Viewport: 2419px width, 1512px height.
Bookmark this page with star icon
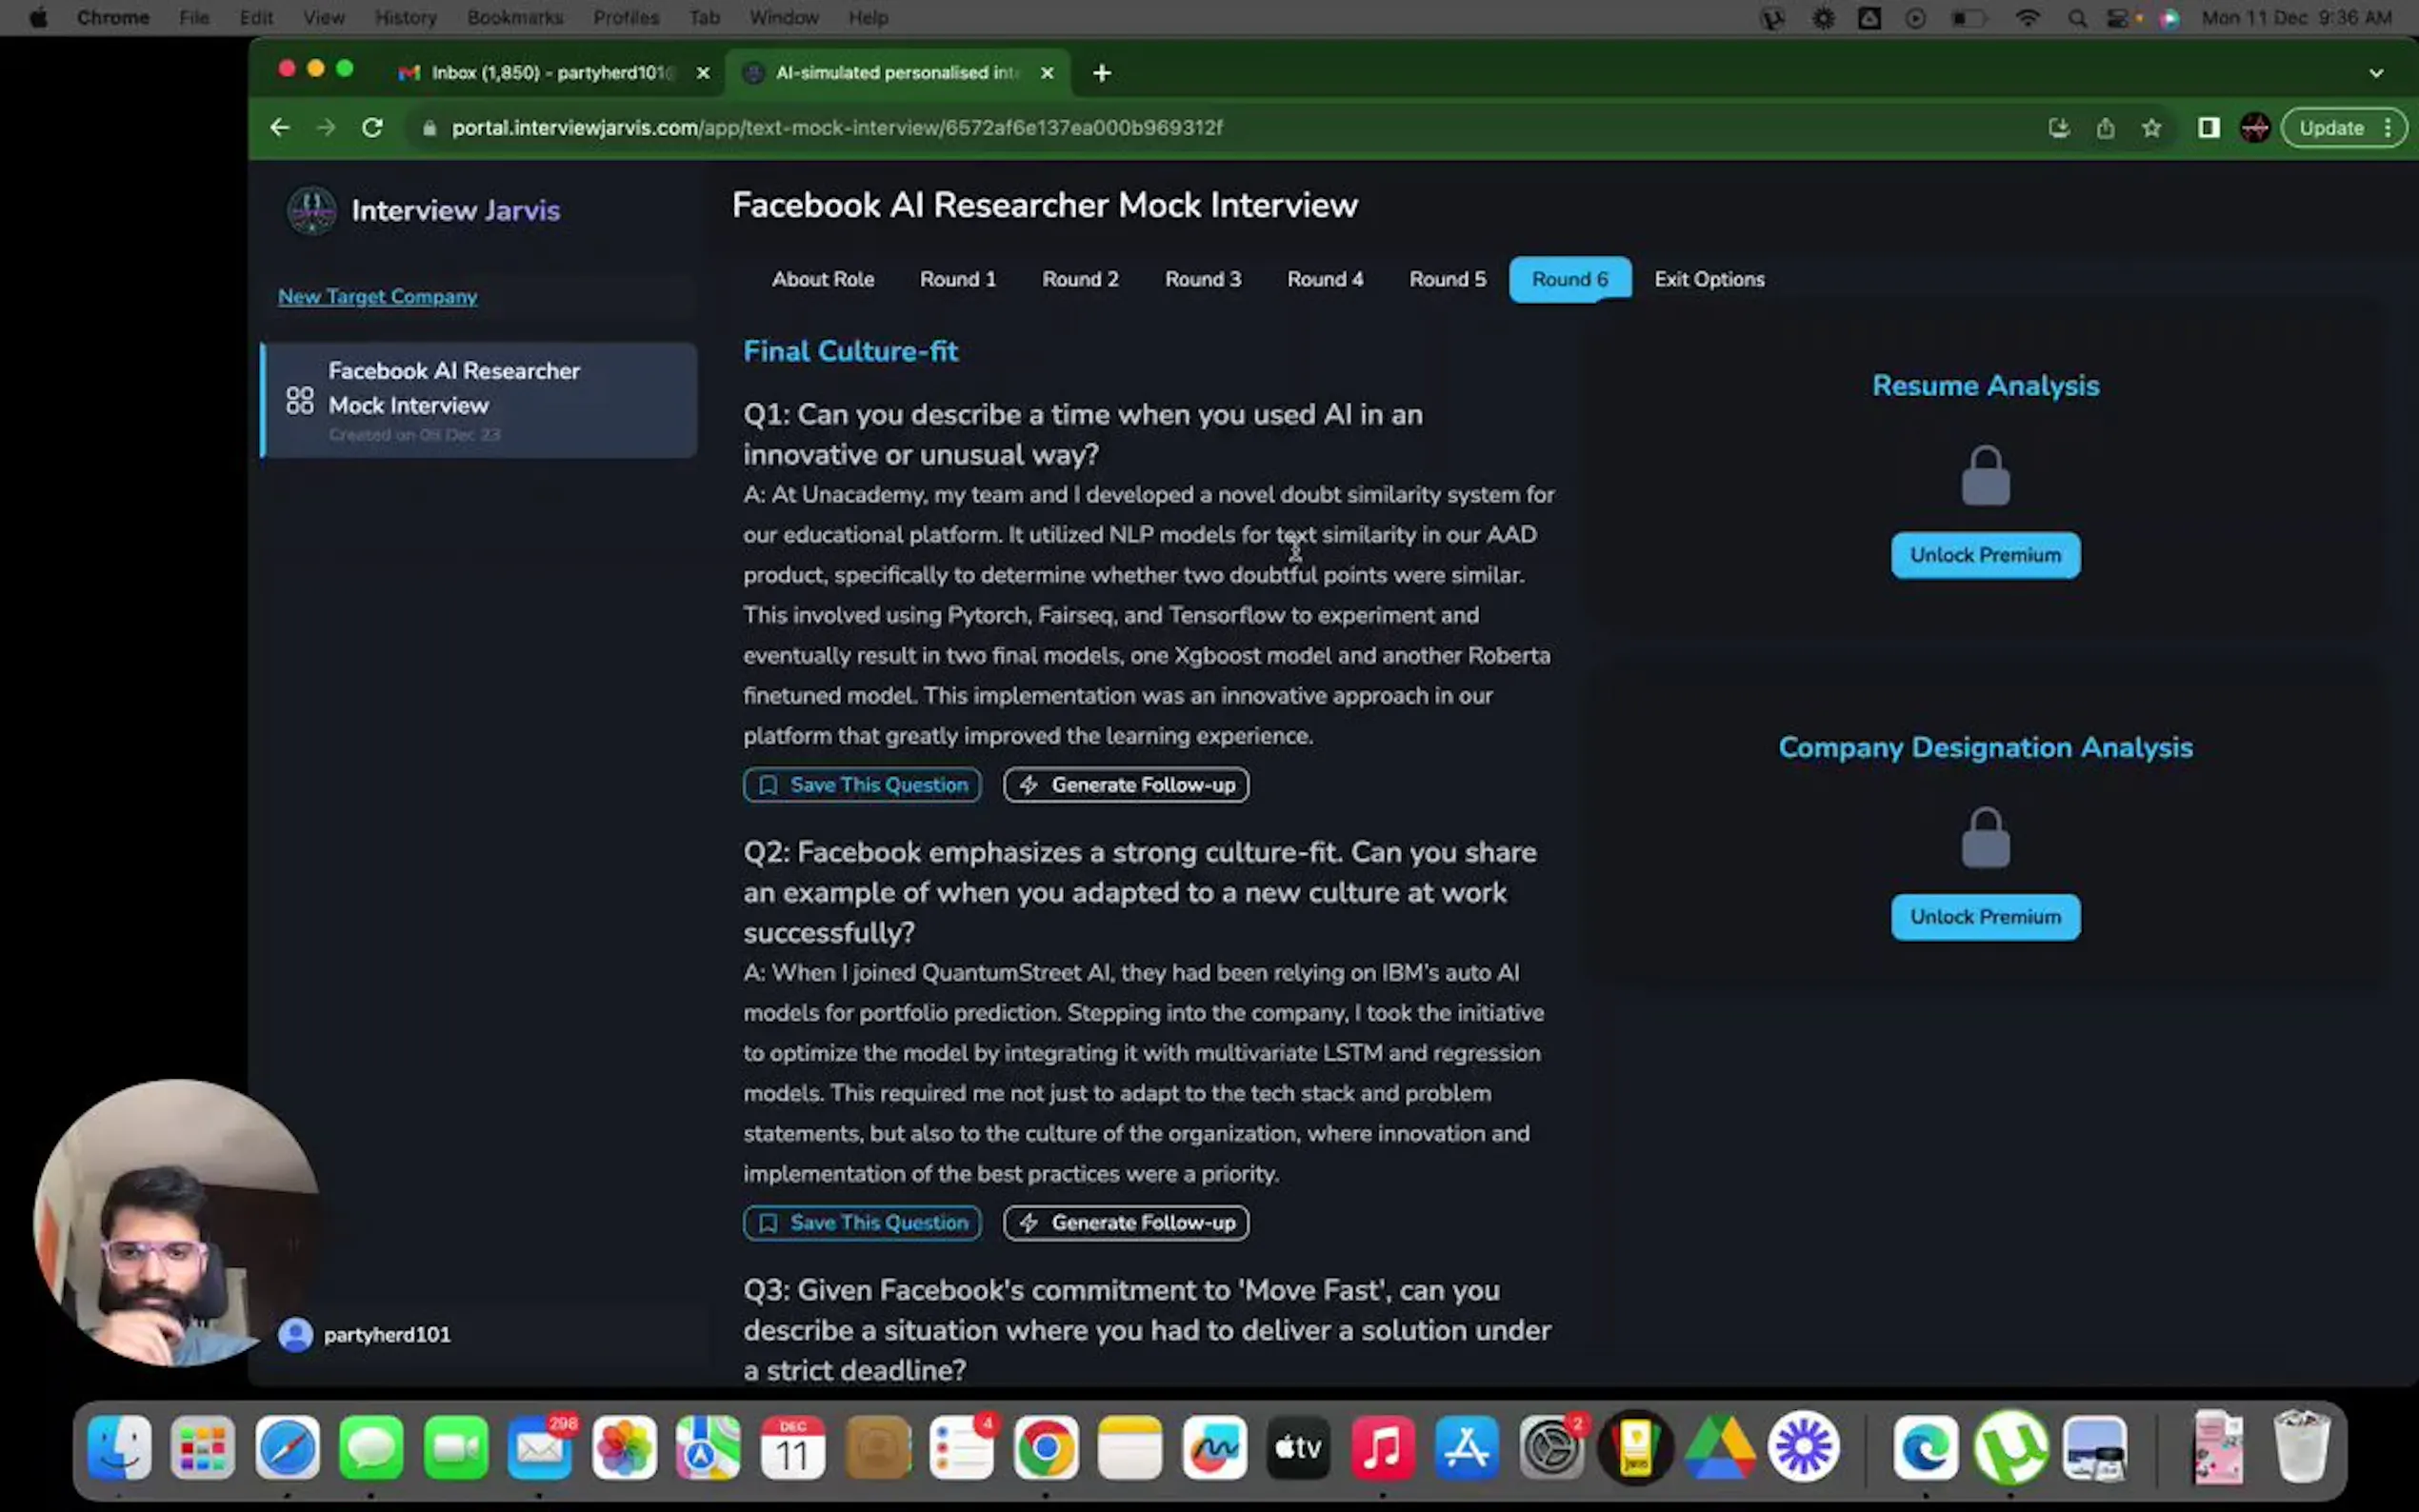[x=2151, y=128]
